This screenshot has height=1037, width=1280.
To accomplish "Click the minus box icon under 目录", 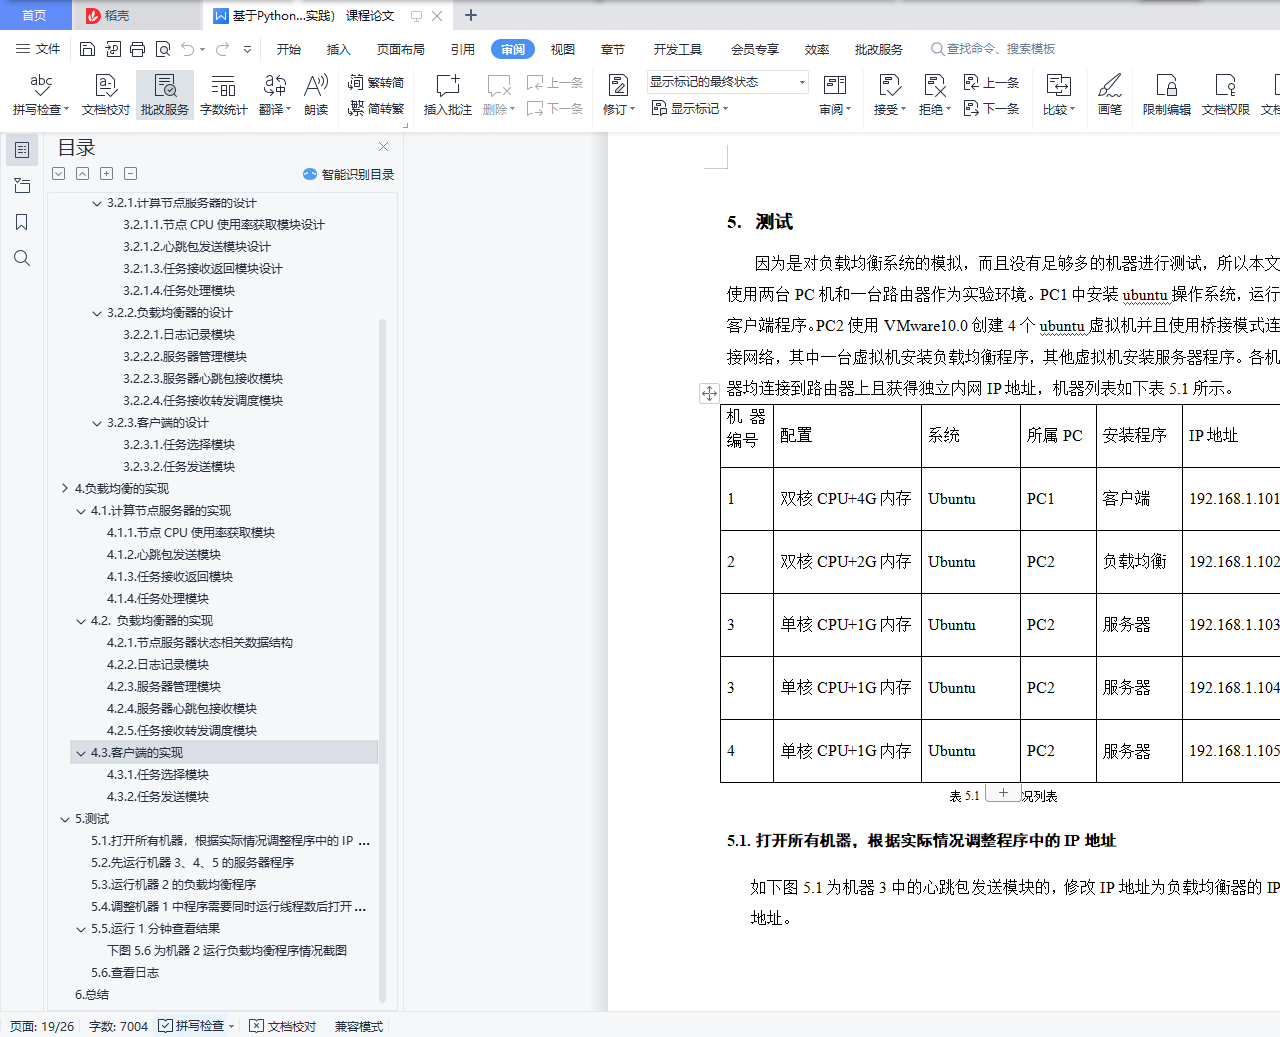I will (x=131, y=174).
